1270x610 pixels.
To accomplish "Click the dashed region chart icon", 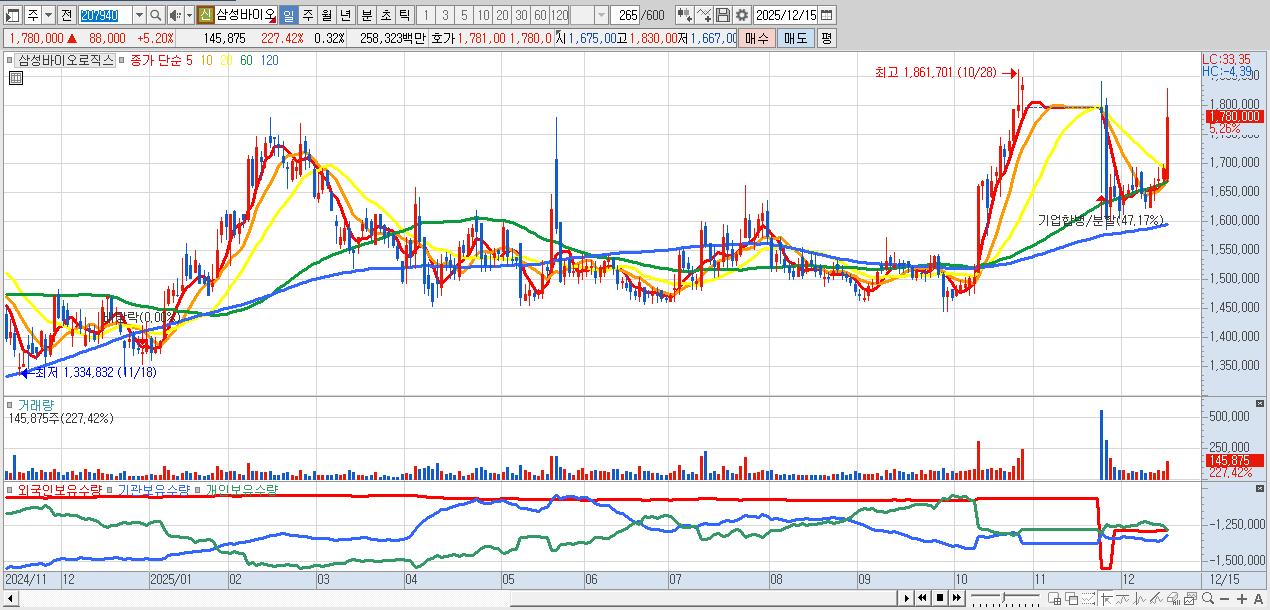I will click(1089, 598).
